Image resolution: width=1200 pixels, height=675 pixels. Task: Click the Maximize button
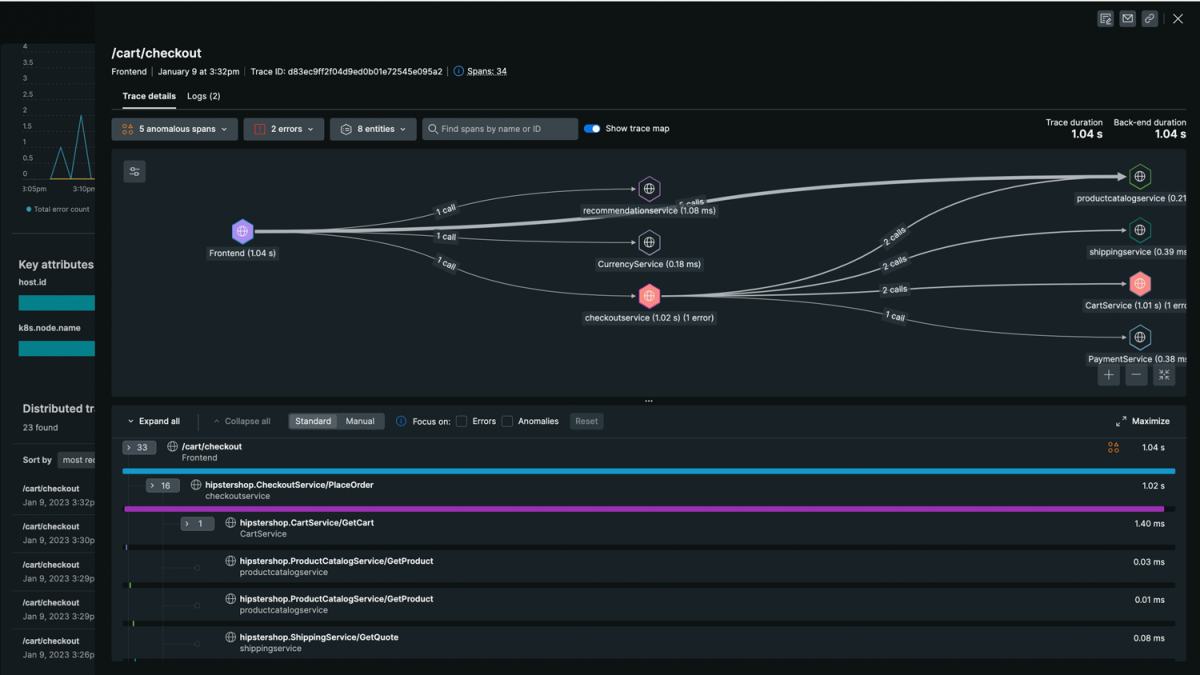pos(1142,421)
